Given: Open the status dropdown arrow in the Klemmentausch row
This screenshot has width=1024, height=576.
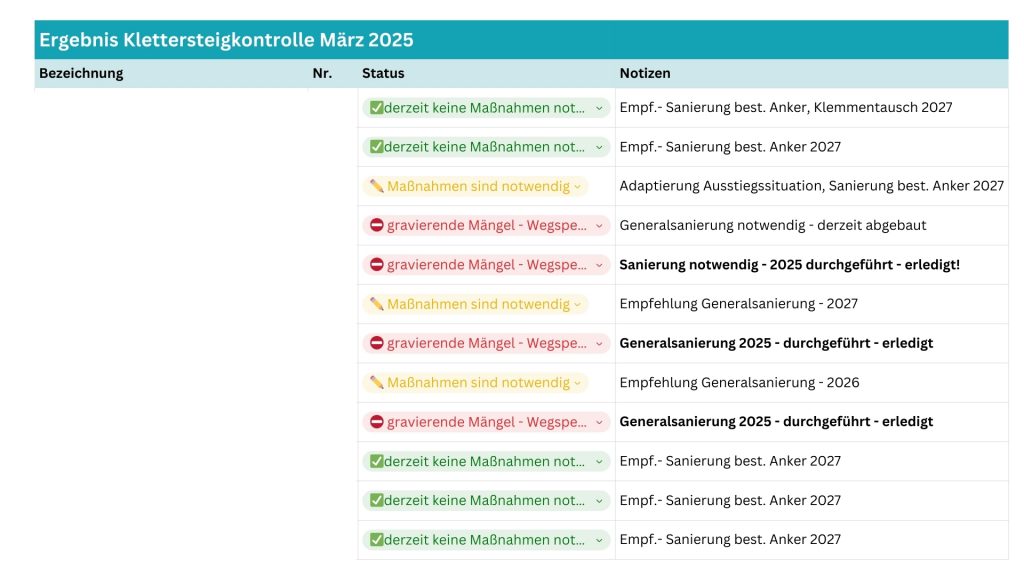Looking at the screenshot, I should tap(599, 108).
